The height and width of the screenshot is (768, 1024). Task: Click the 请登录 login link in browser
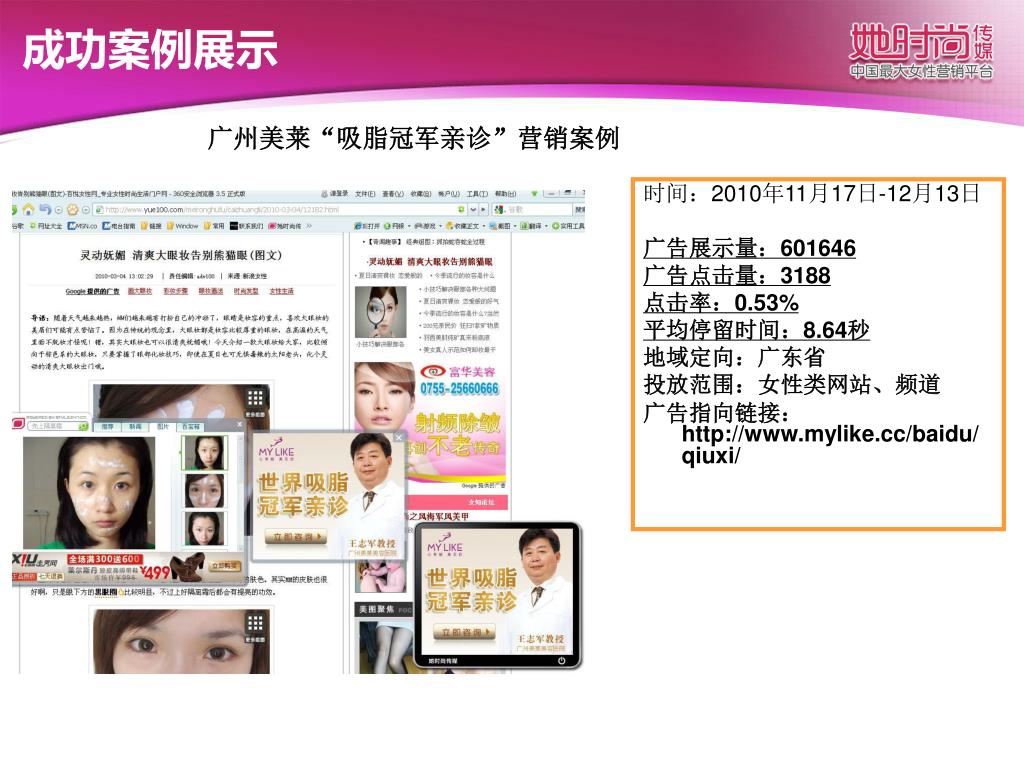pyautogui.click(x=334, y=194)
